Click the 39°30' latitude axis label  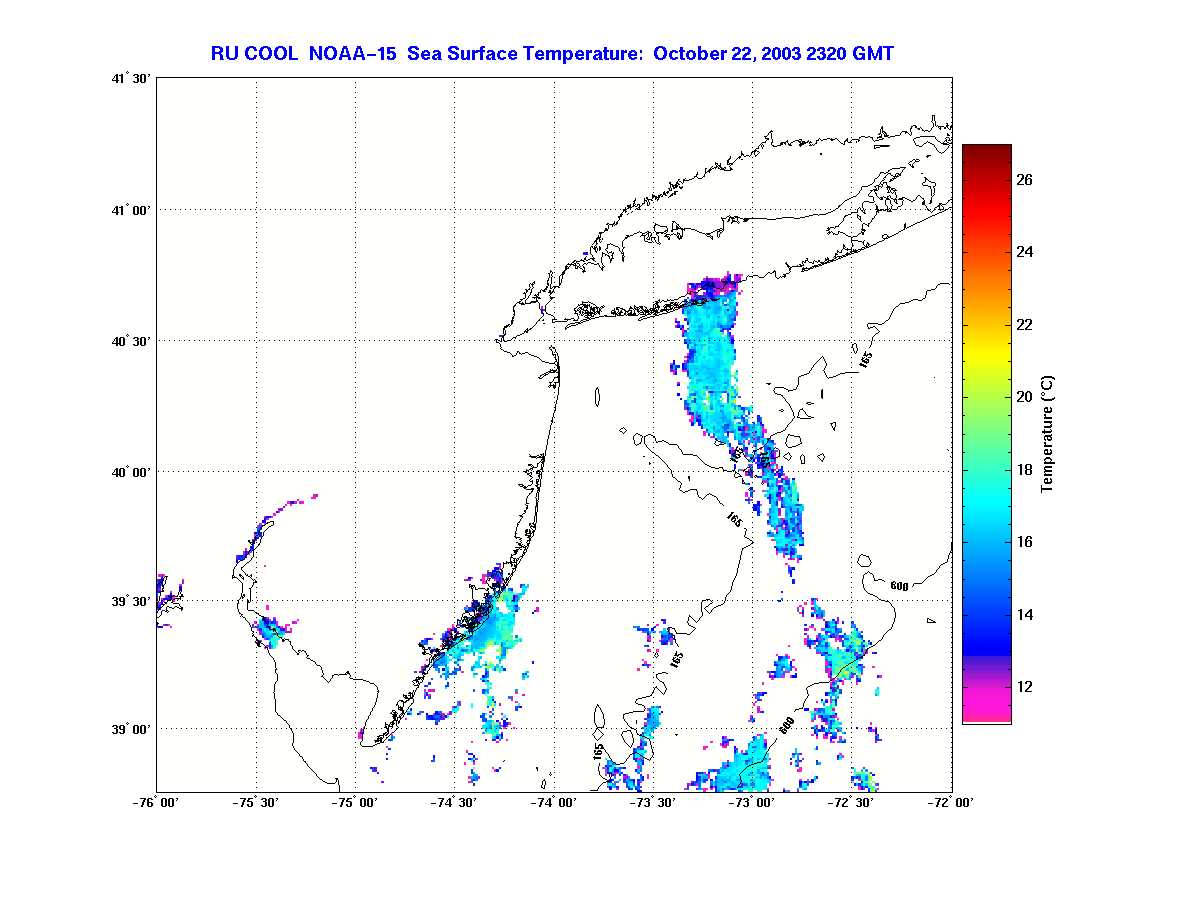click(132, 600)
